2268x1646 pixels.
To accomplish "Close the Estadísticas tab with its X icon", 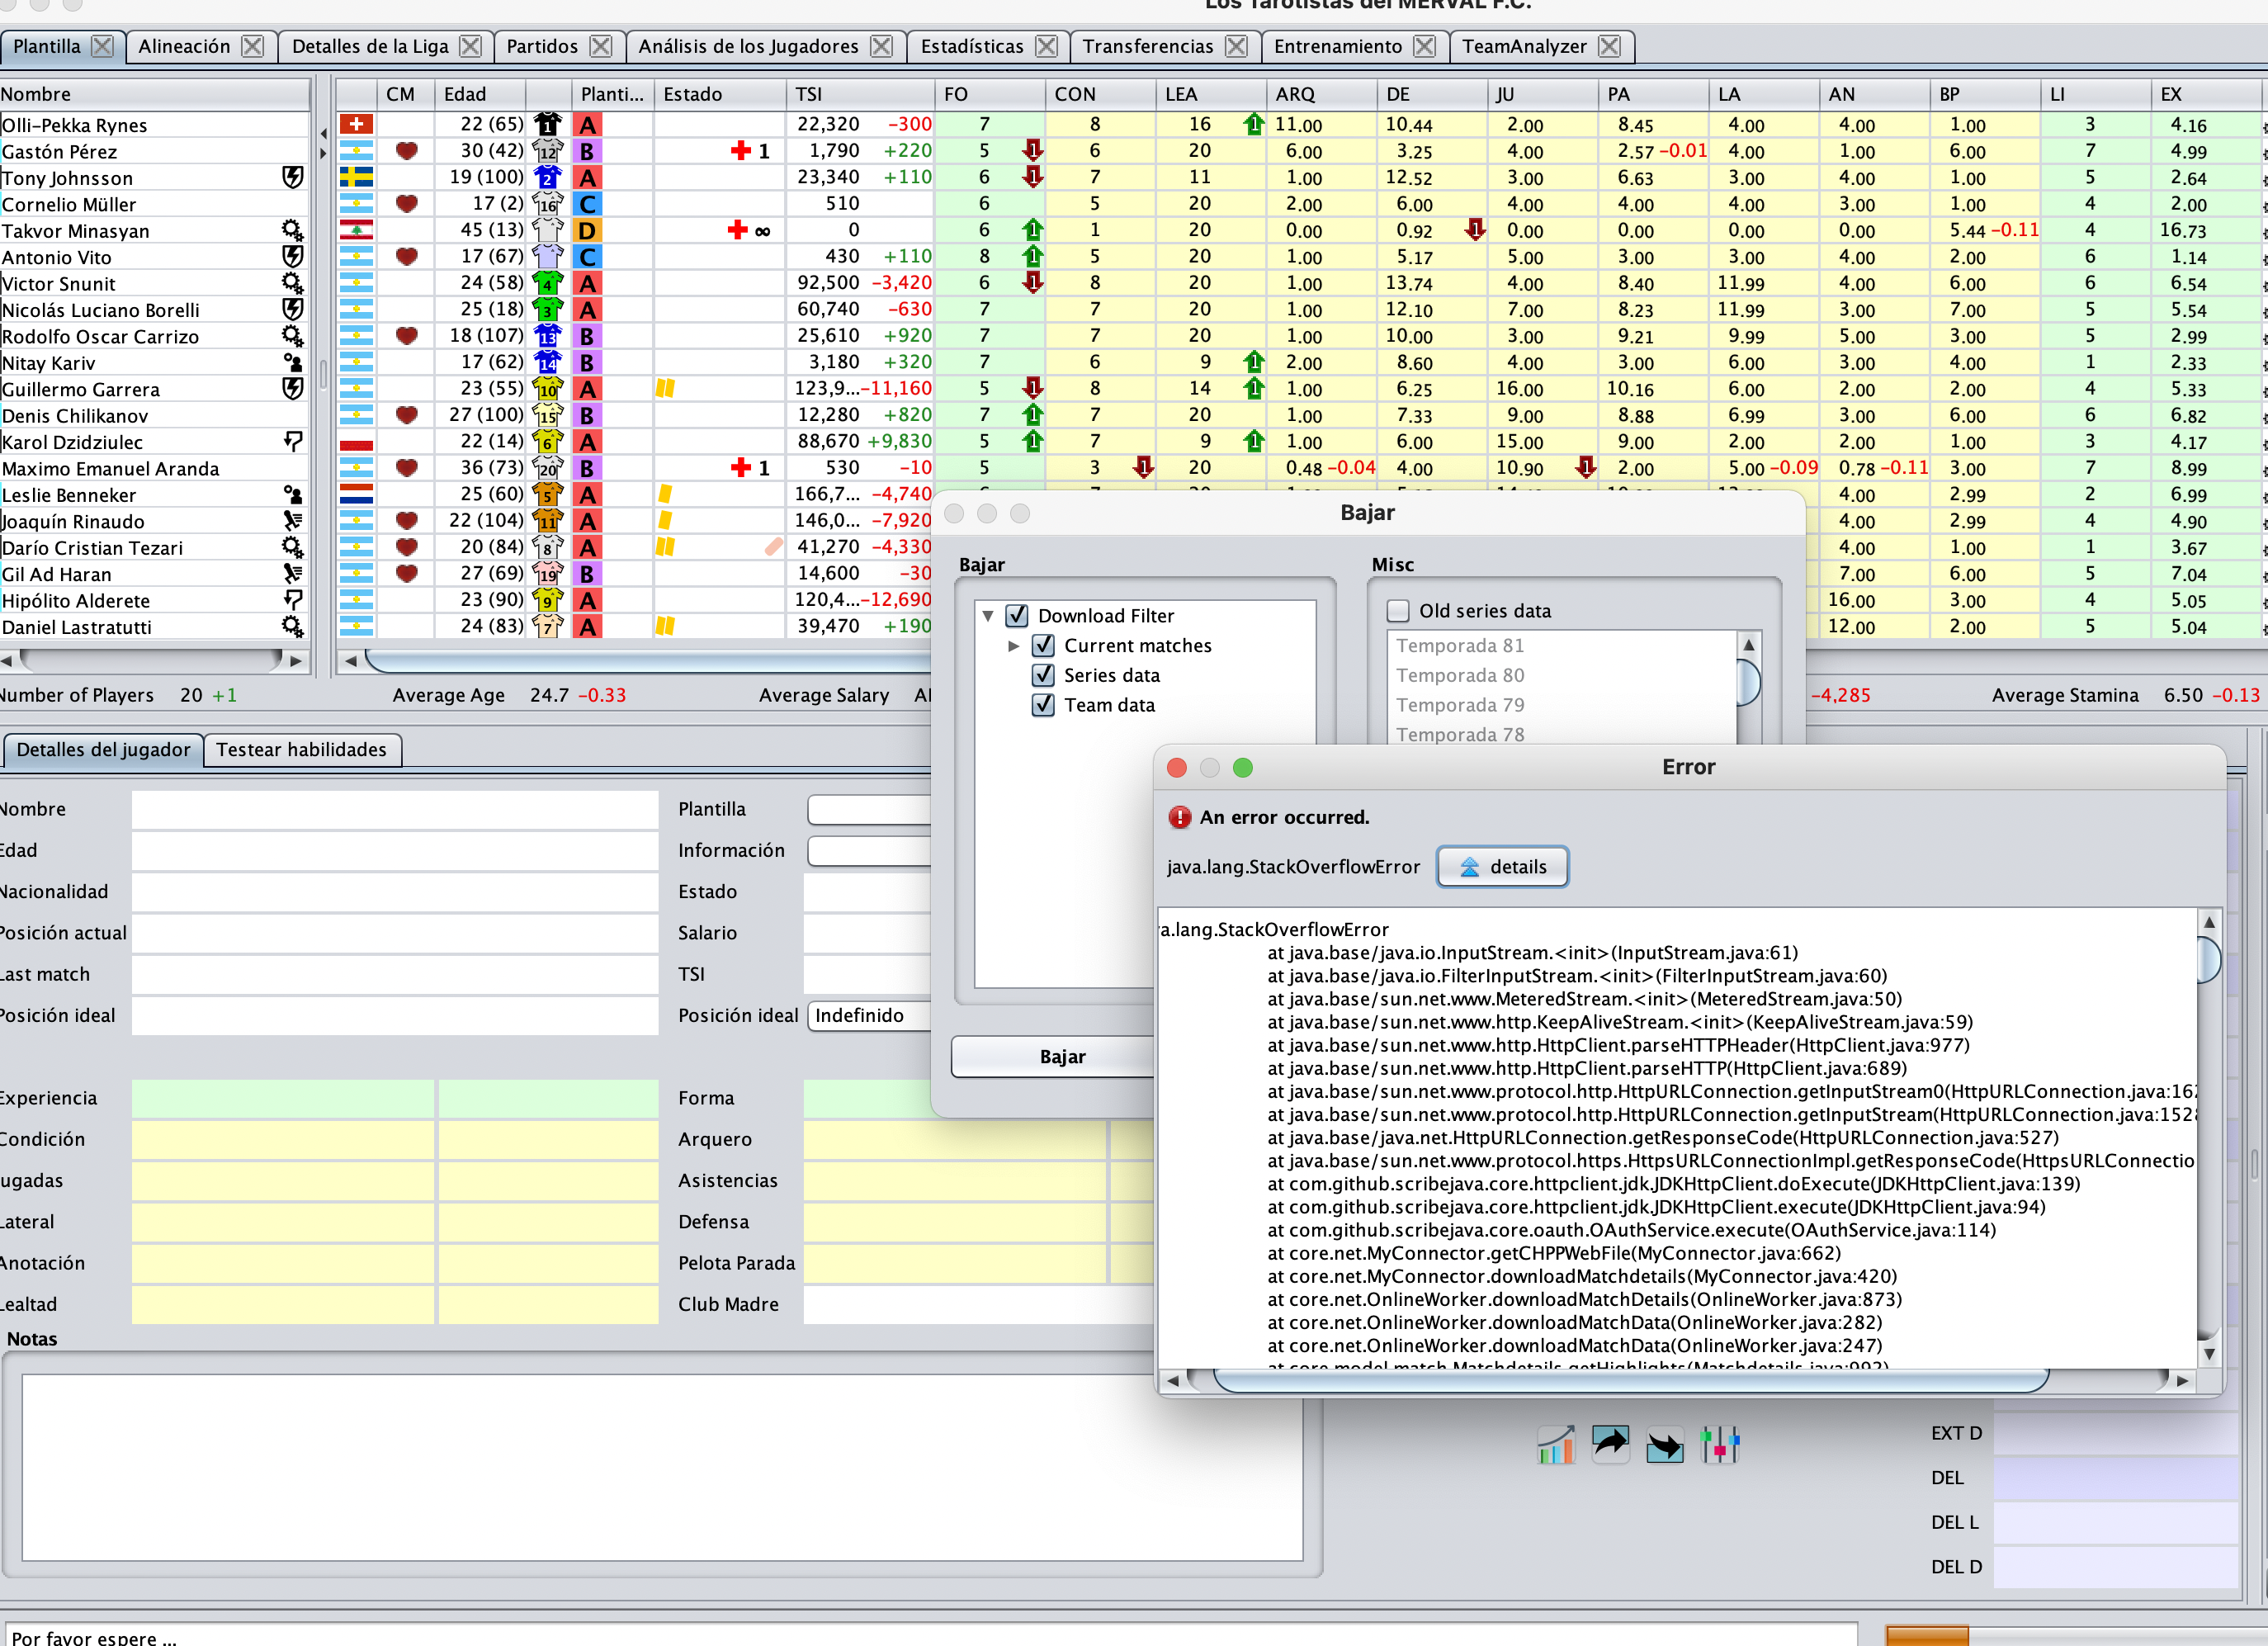I will 1047,46.
